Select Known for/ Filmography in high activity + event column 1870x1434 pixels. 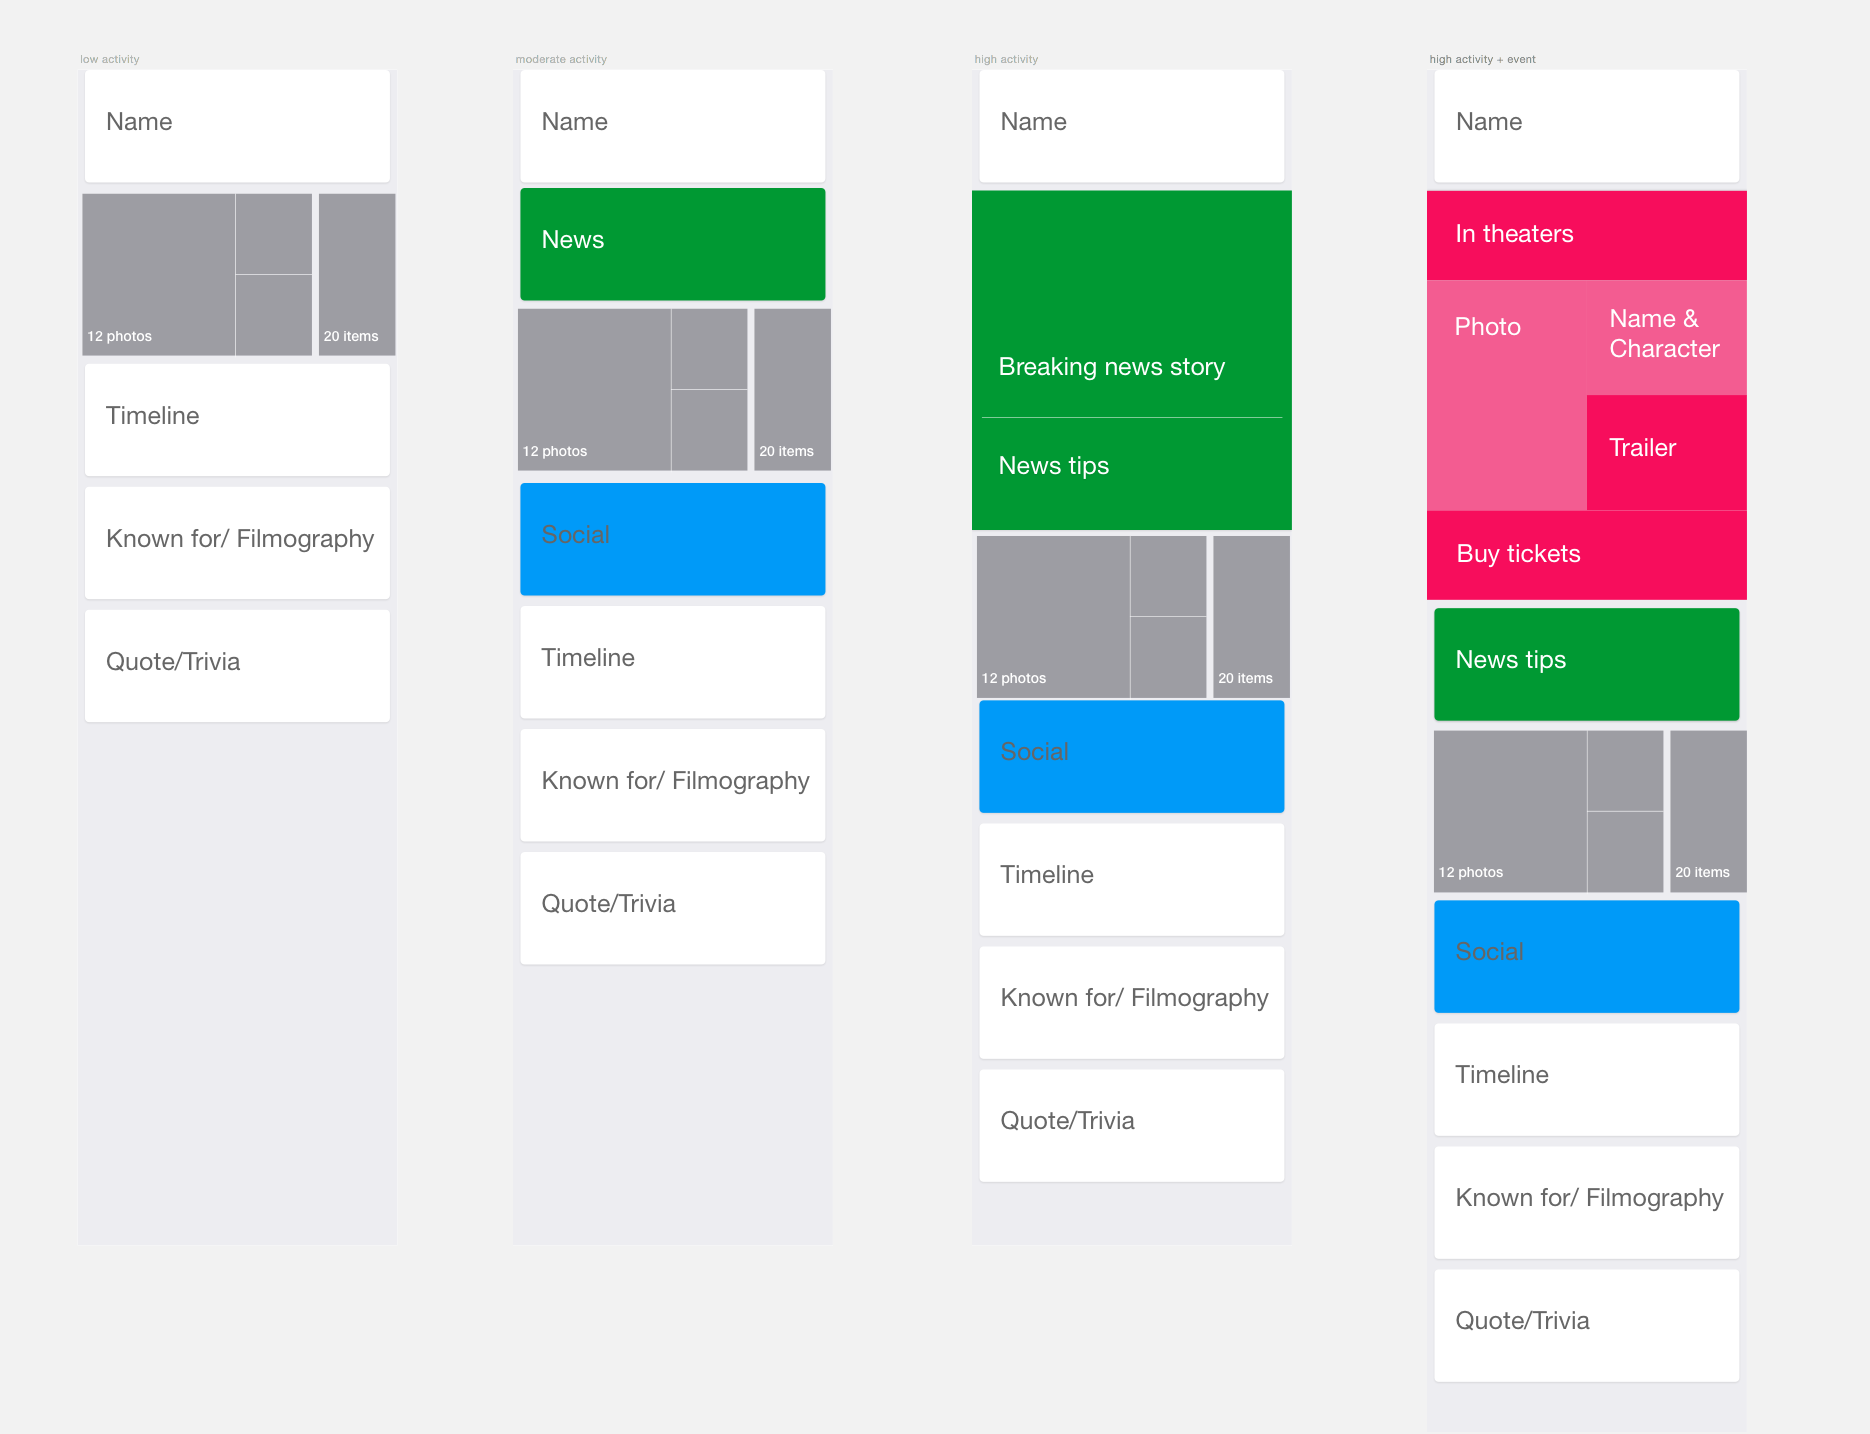point(1587,1202)
